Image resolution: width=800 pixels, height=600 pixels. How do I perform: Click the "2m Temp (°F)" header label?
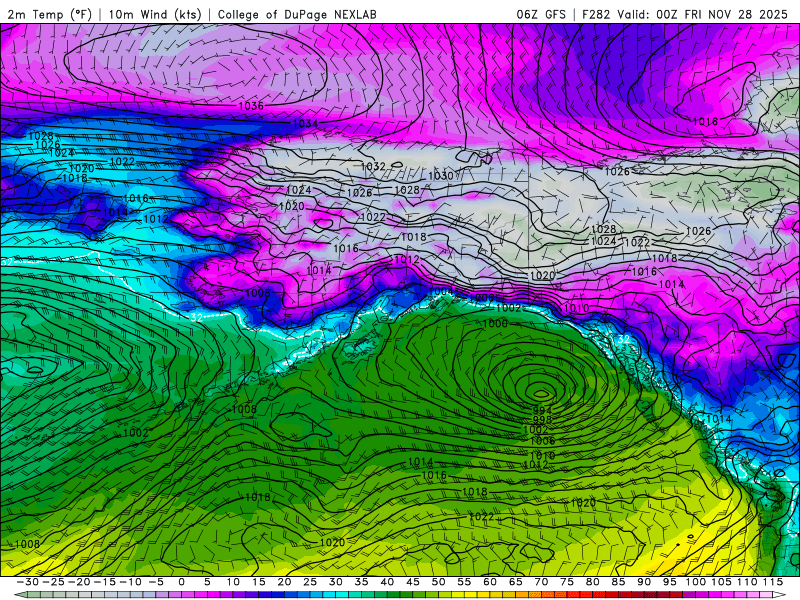coord(49,14)
